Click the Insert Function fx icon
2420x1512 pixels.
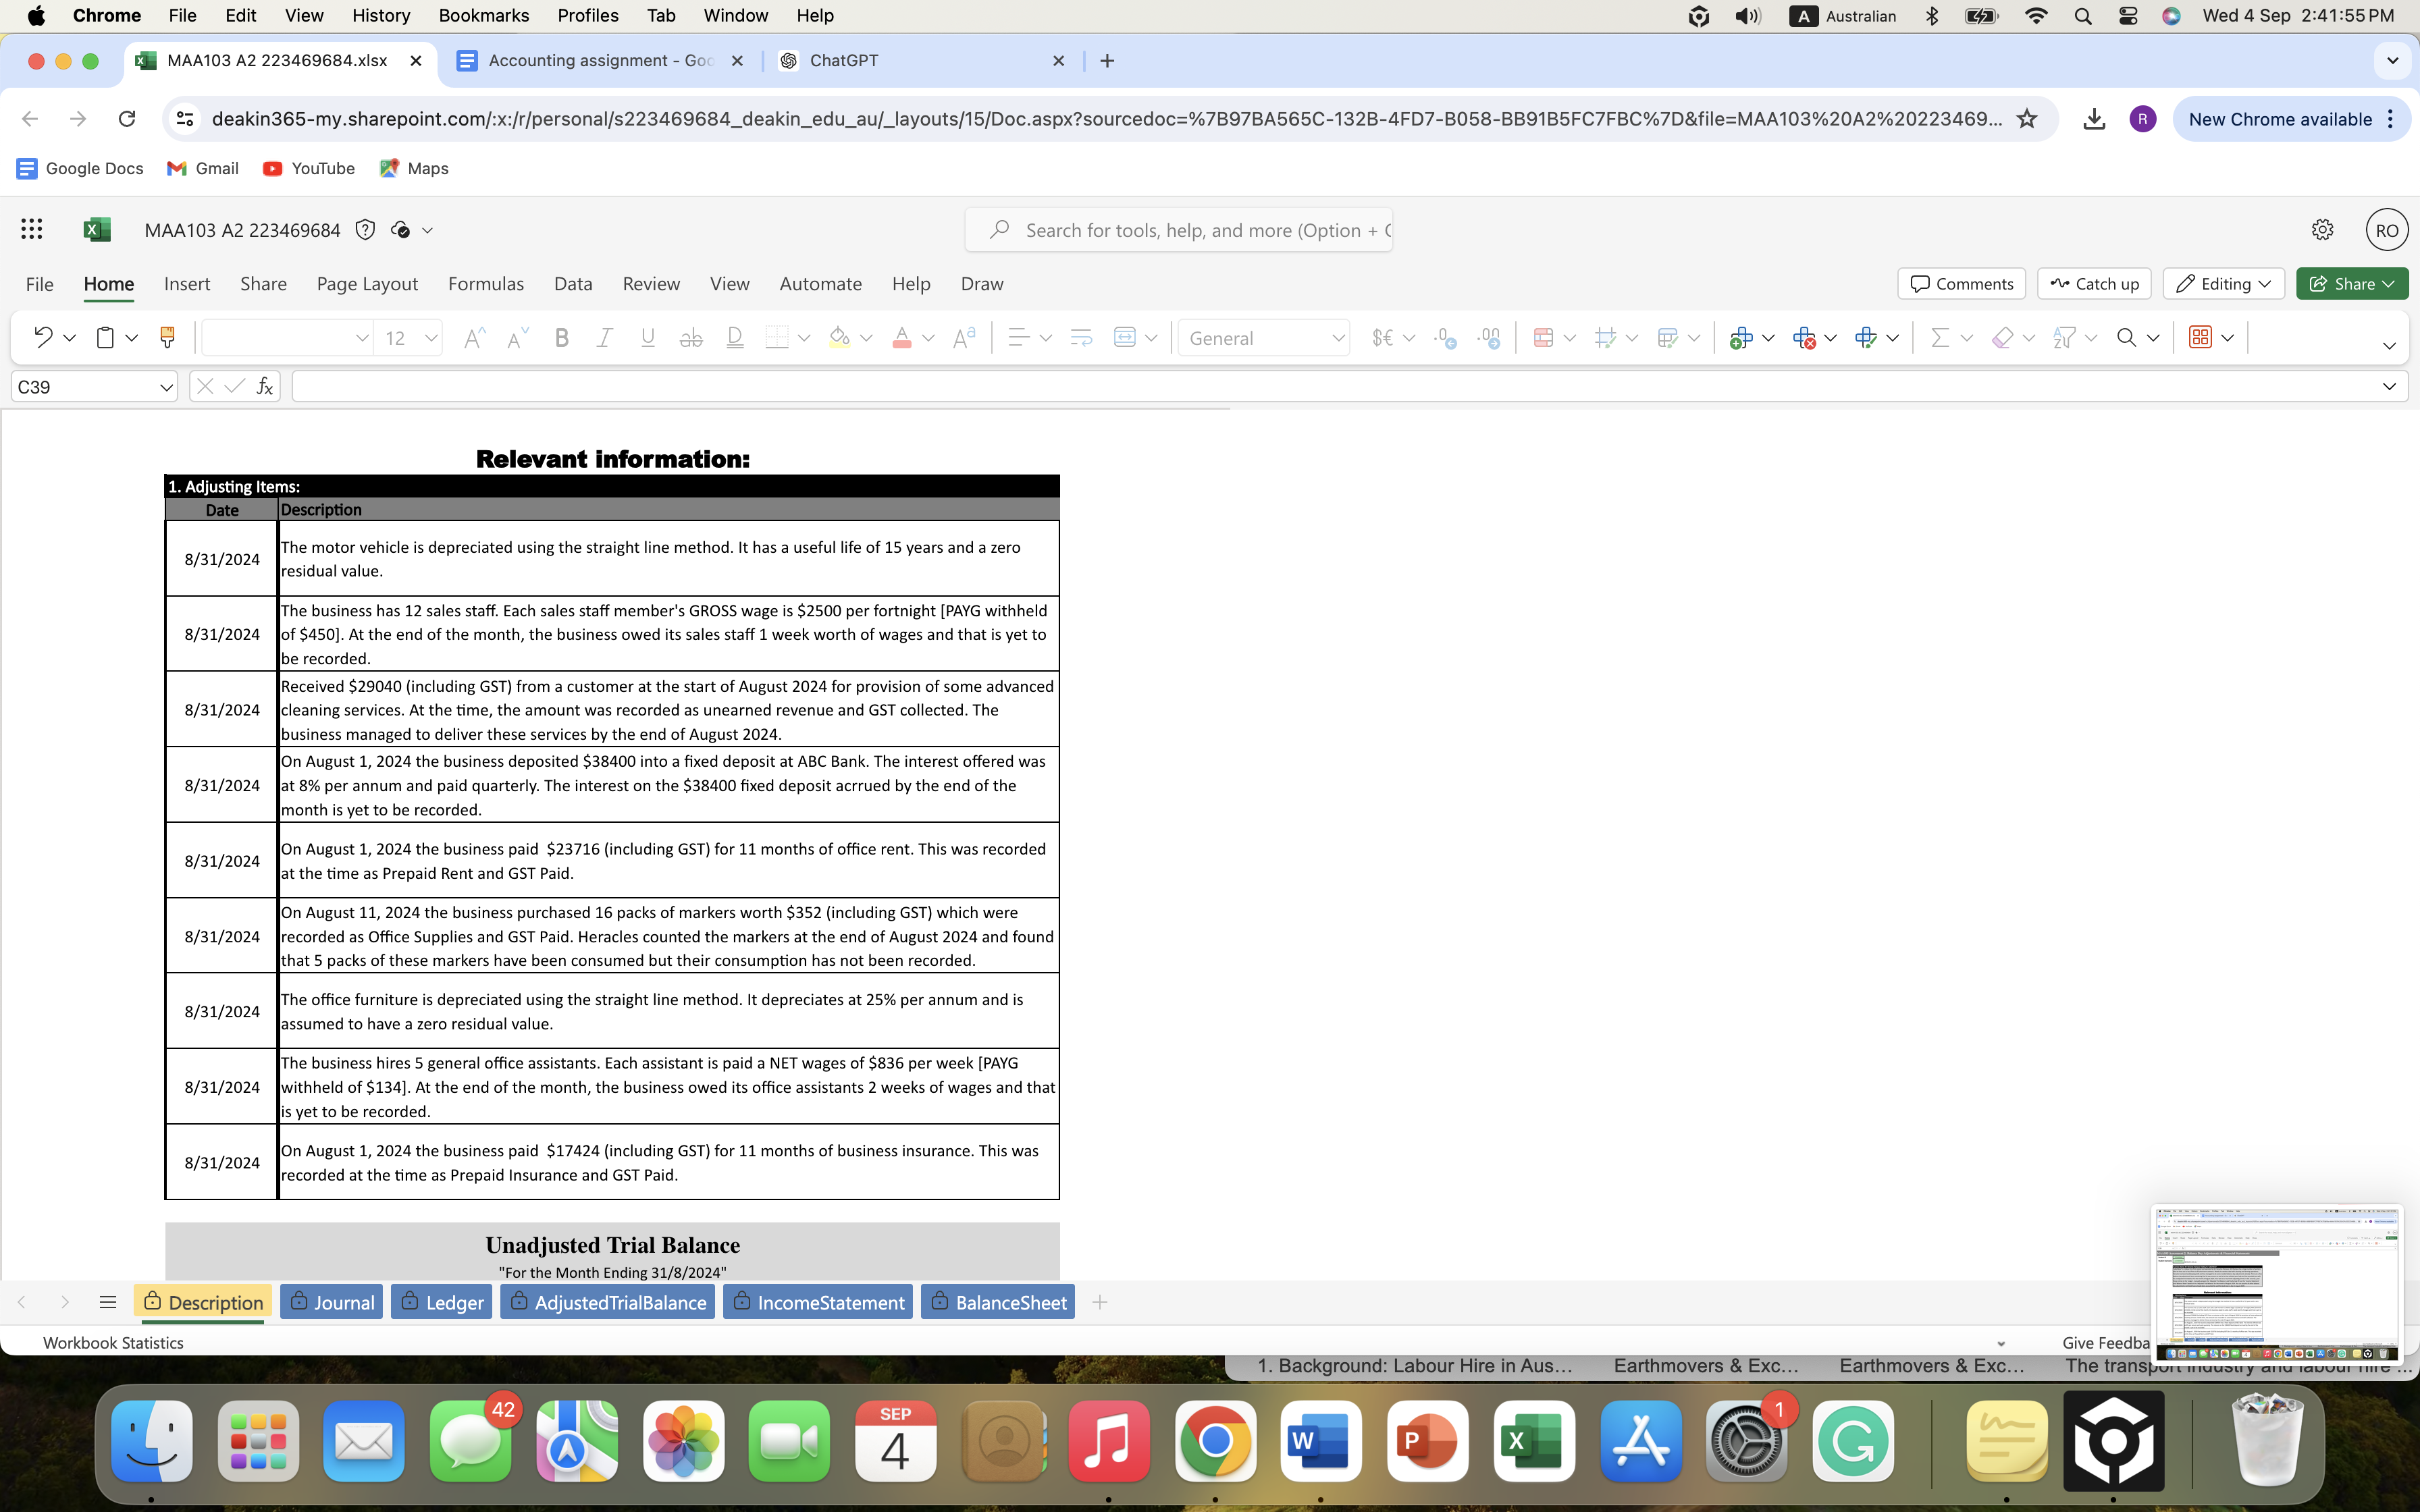pos(264,386)
